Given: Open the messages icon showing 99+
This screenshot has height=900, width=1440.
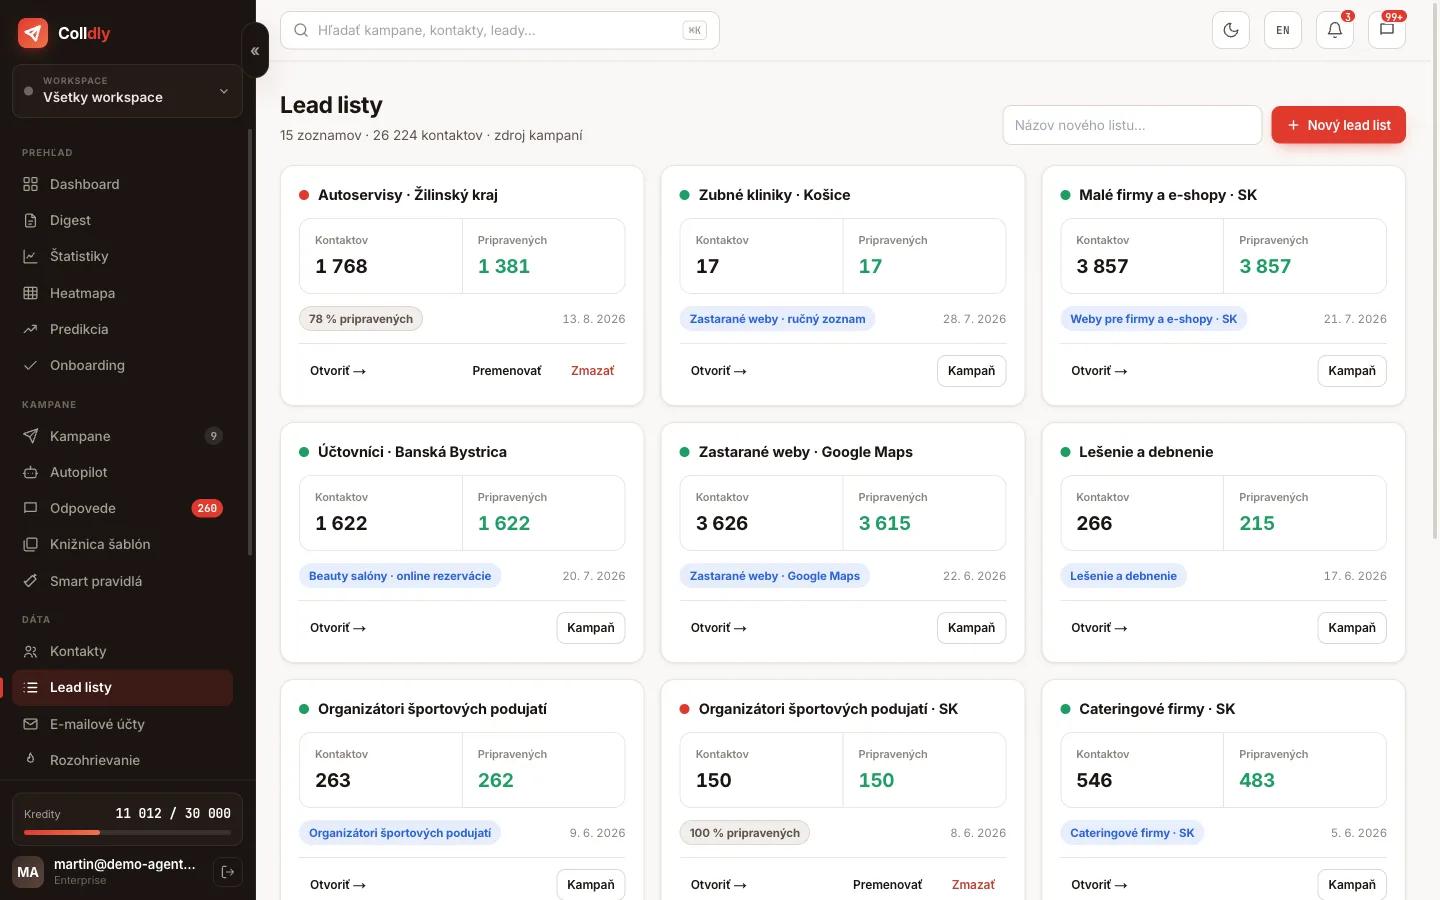Looking at the screenshot, I should [1387, 30].
